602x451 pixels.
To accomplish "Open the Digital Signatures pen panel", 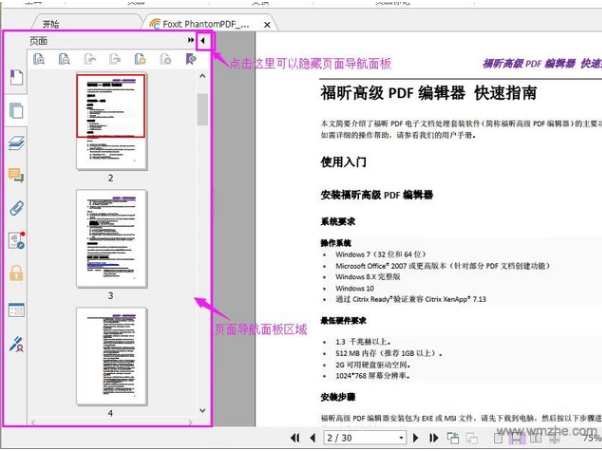I will pyautogui.click(x=16, y=344).
